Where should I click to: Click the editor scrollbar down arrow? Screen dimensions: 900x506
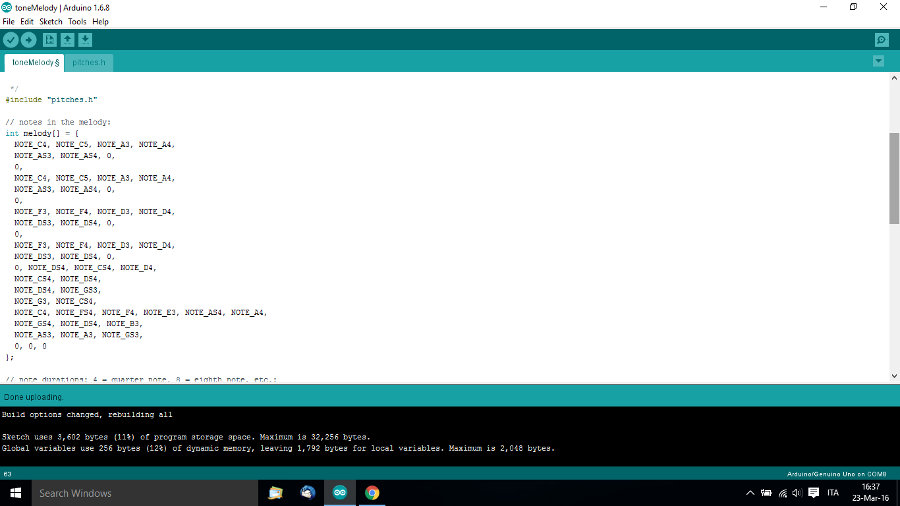click(894, 376)
